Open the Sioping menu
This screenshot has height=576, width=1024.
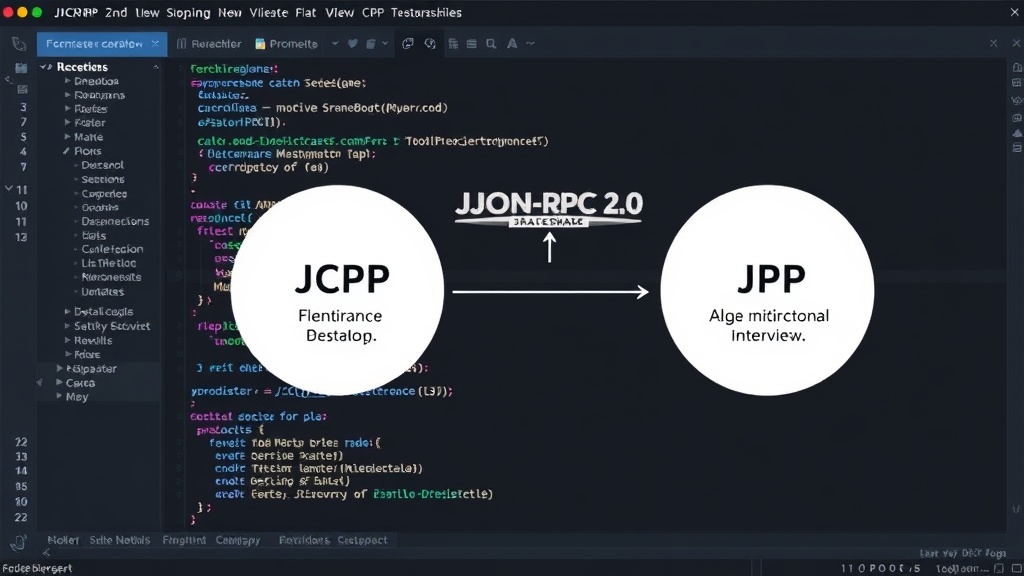click(x=188, y=12)
